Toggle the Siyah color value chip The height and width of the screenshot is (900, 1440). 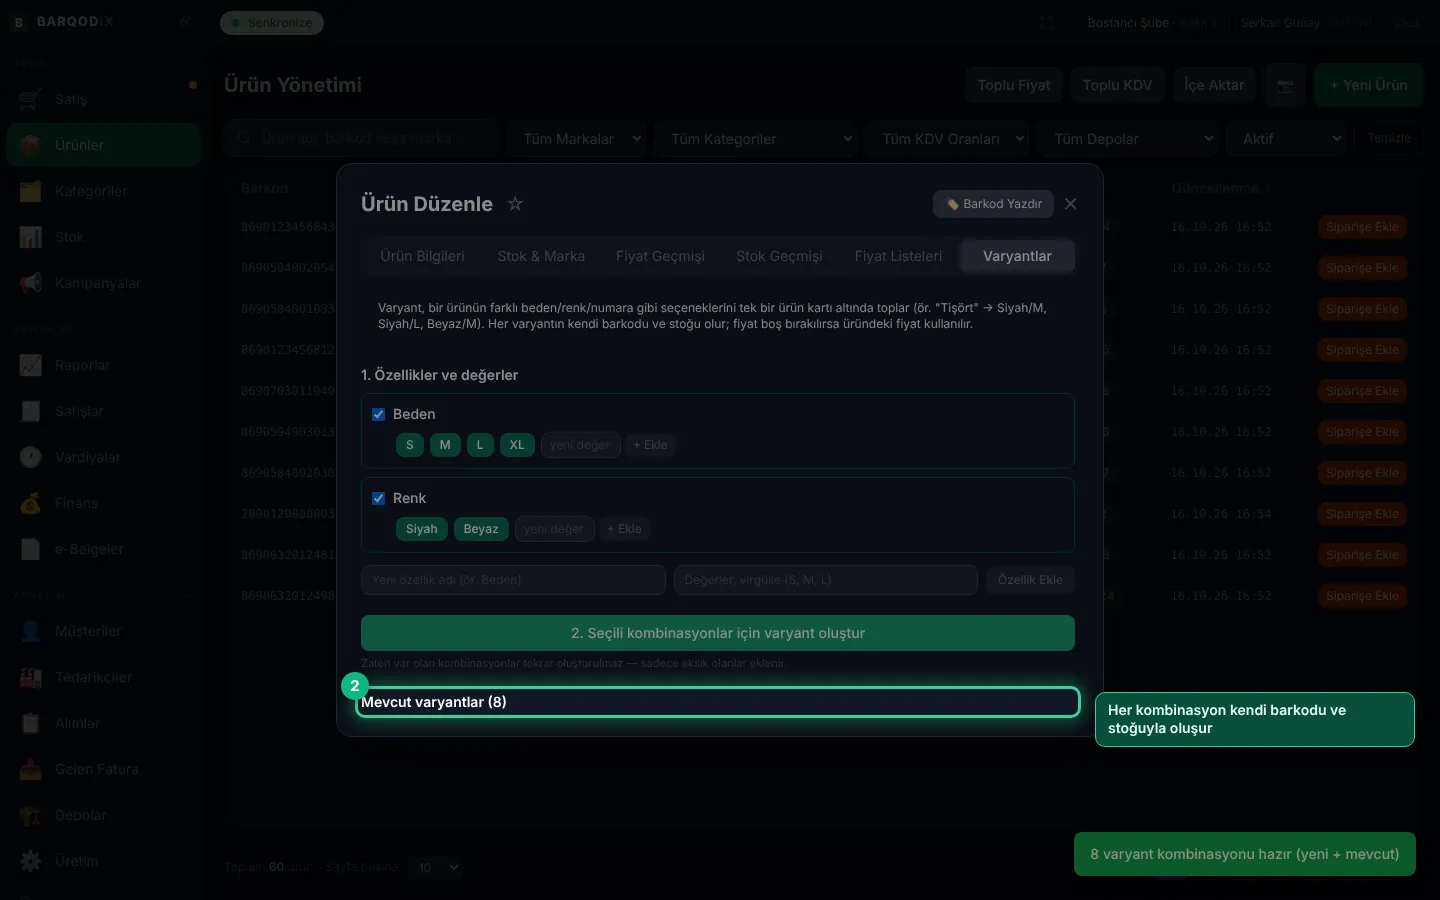pyautogui.click(x=422, y=529)
